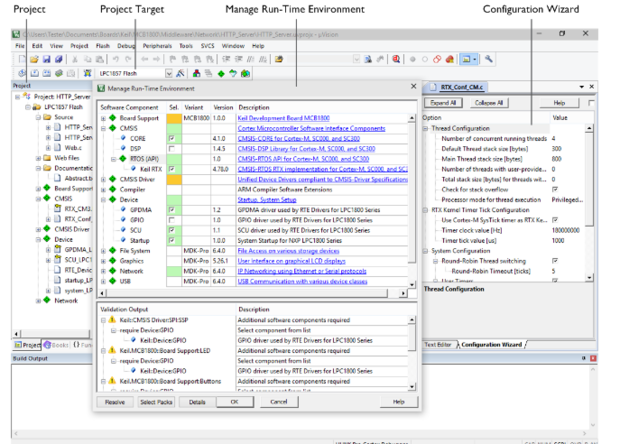
Task: Click the Rebuild all target files icon
Action: [x=47, y=74]
